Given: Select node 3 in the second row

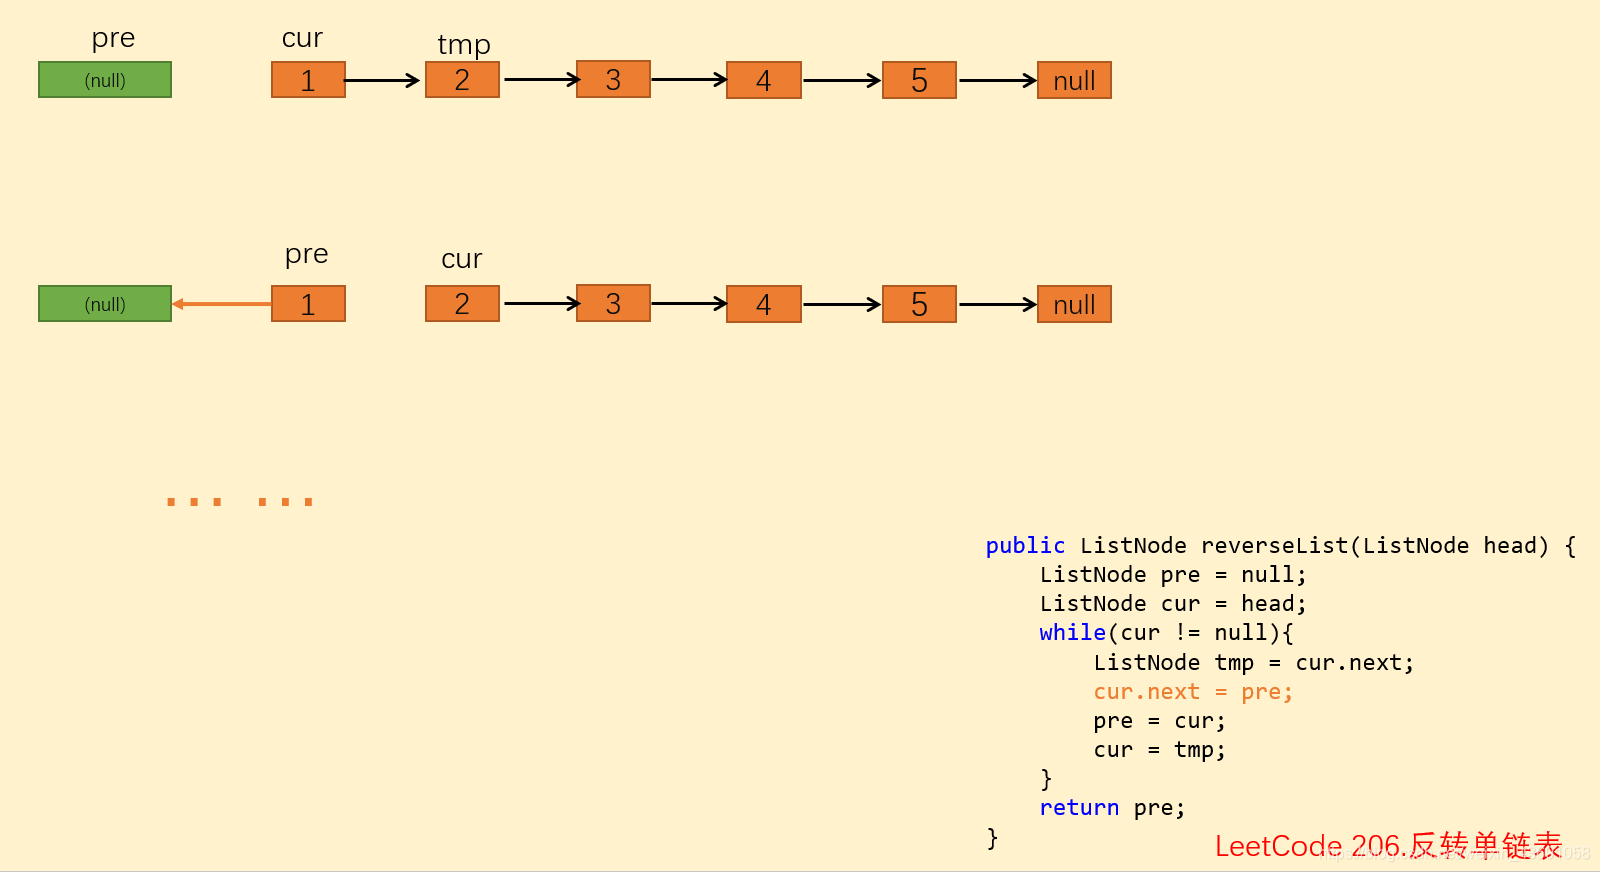Looking at the screenshot, I should [x=613, y=303].
